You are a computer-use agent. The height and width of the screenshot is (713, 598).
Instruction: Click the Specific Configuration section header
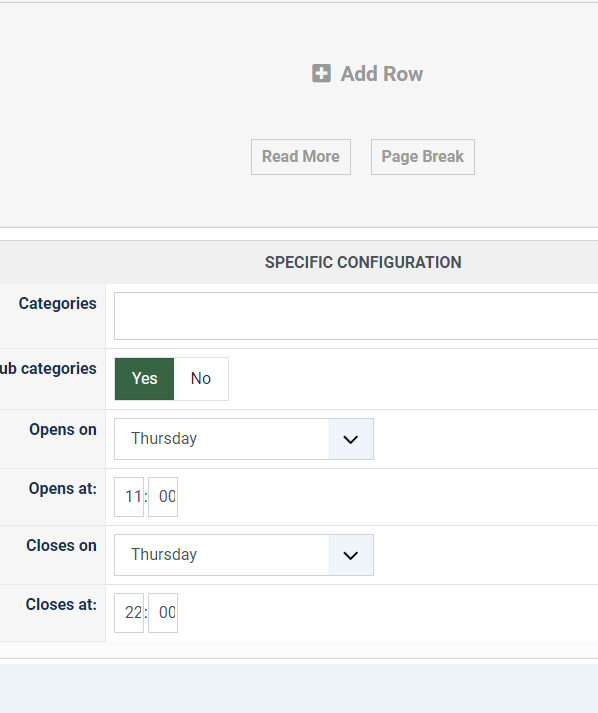[363, 262]
